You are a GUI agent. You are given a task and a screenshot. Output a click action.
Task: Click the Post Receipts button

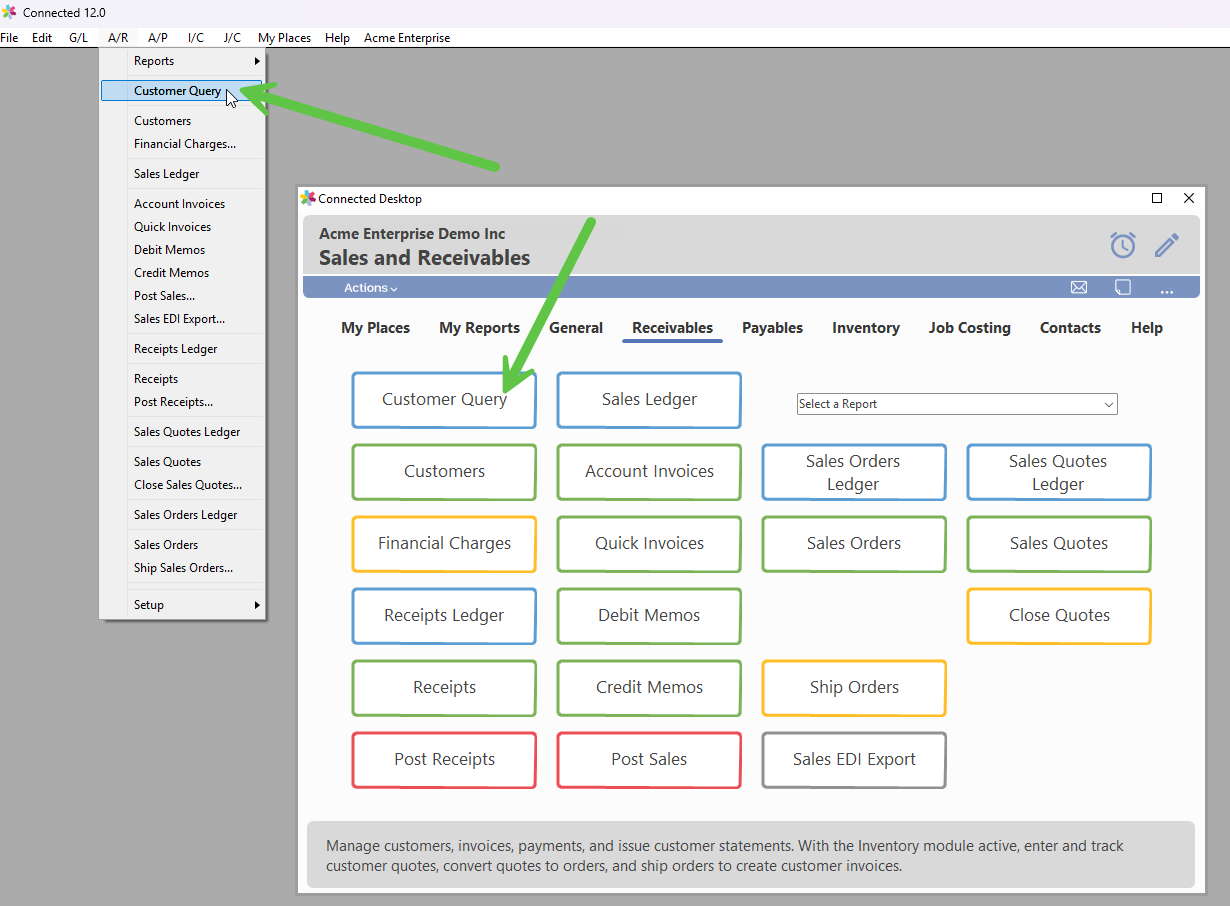tap(444, 760)
